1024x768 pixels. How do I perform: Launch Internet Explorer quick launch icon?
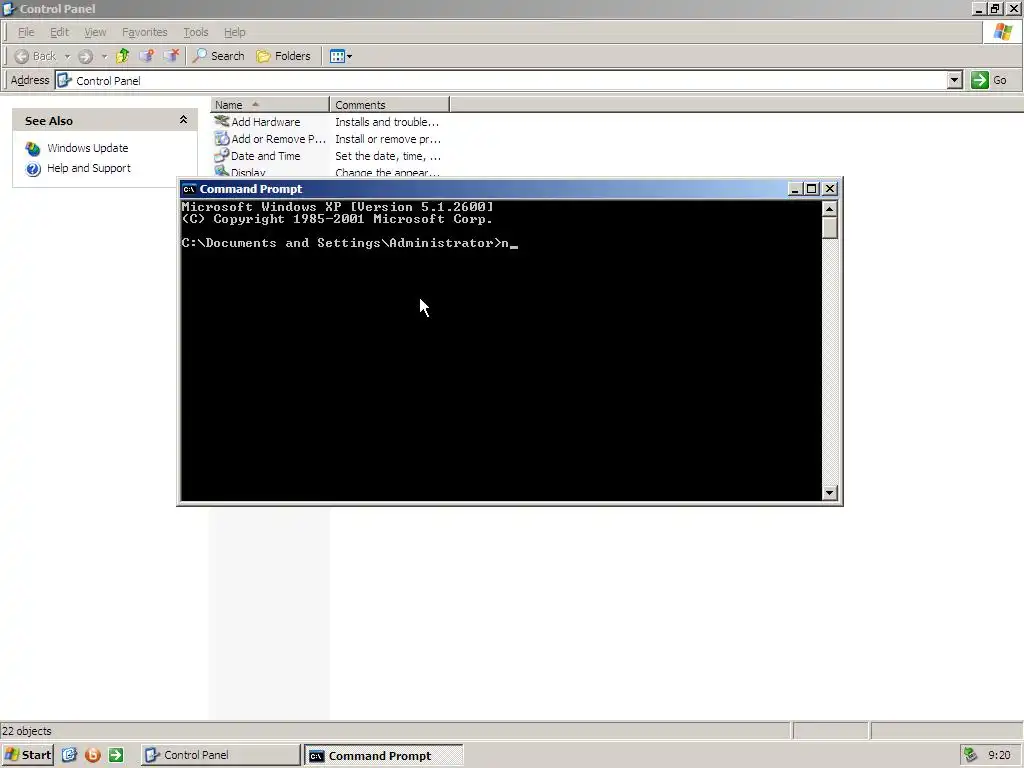69,755
